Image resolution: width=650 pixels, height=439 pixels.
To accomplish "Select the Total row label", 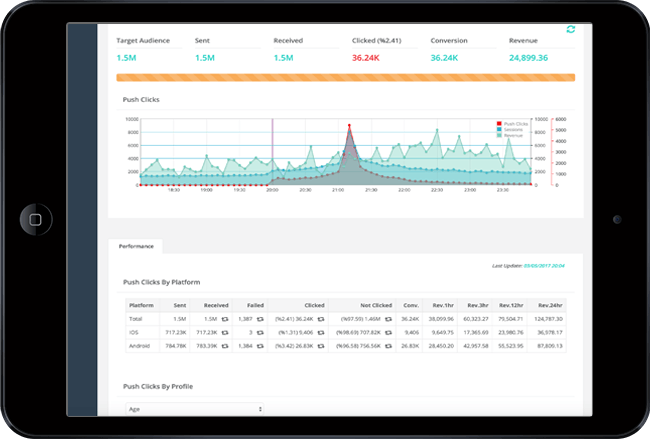I will tap(136, 319).
